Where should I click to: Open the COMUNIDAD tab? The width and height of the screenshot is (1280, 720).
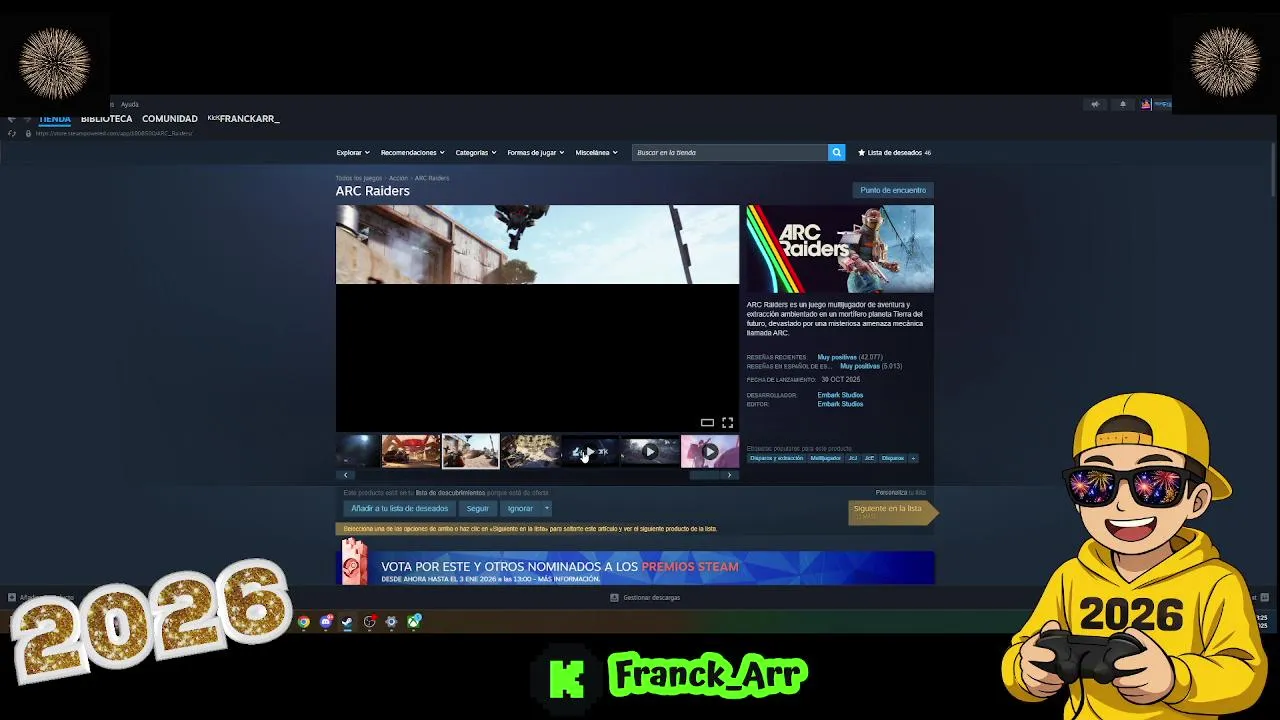(x=170, y=119)
